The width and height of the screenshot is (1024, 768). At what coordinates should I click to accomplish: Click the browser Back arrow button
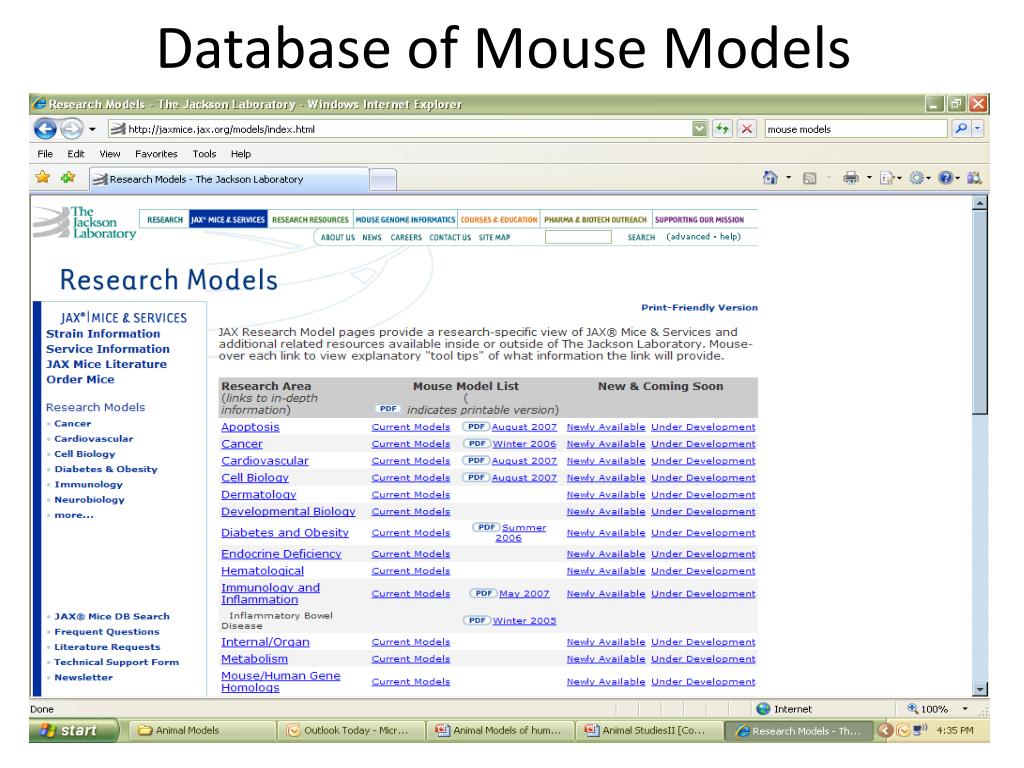46,129
